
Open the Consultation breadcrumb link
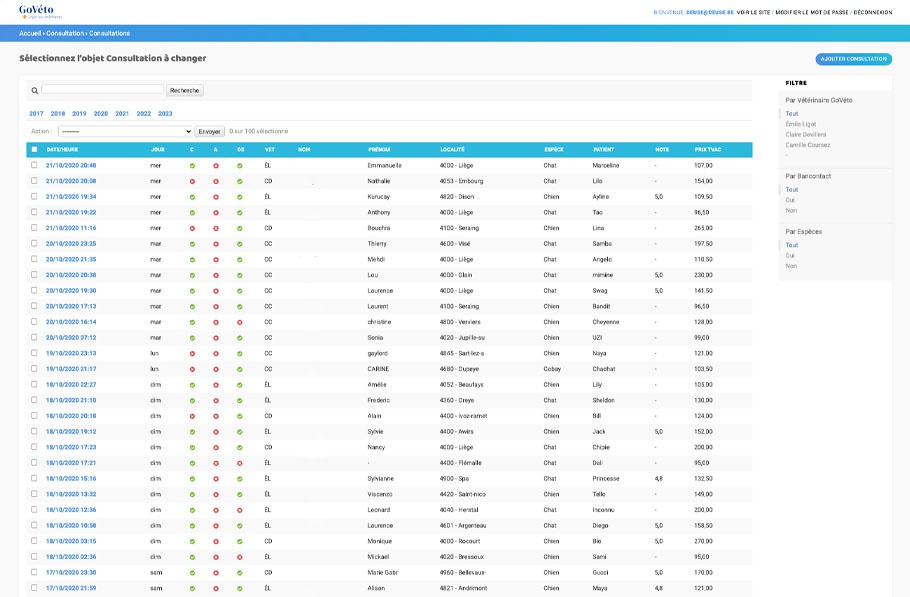(65, 34)
